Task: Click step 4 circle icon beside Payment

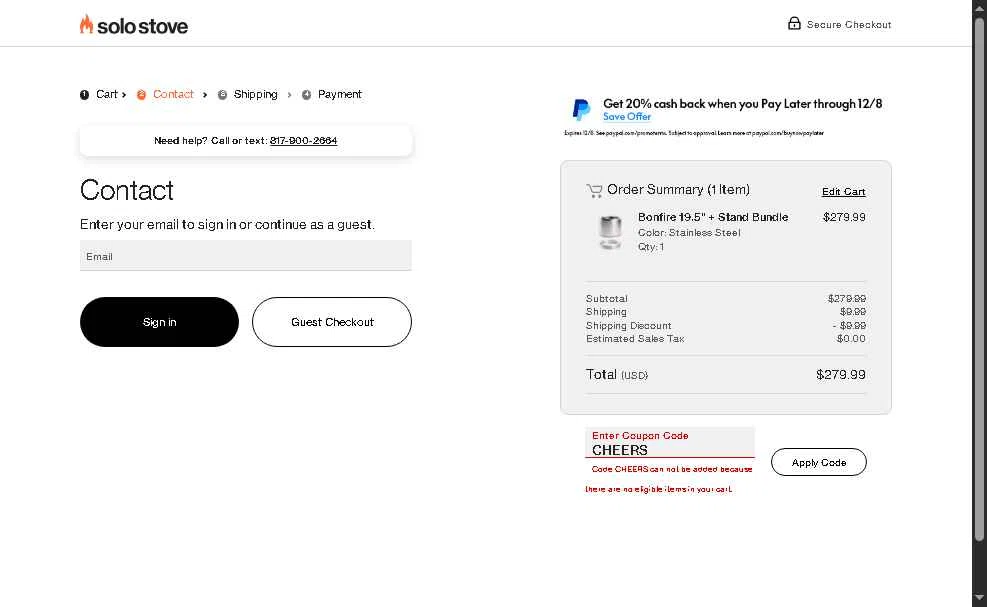Action: tap(307, 95)
